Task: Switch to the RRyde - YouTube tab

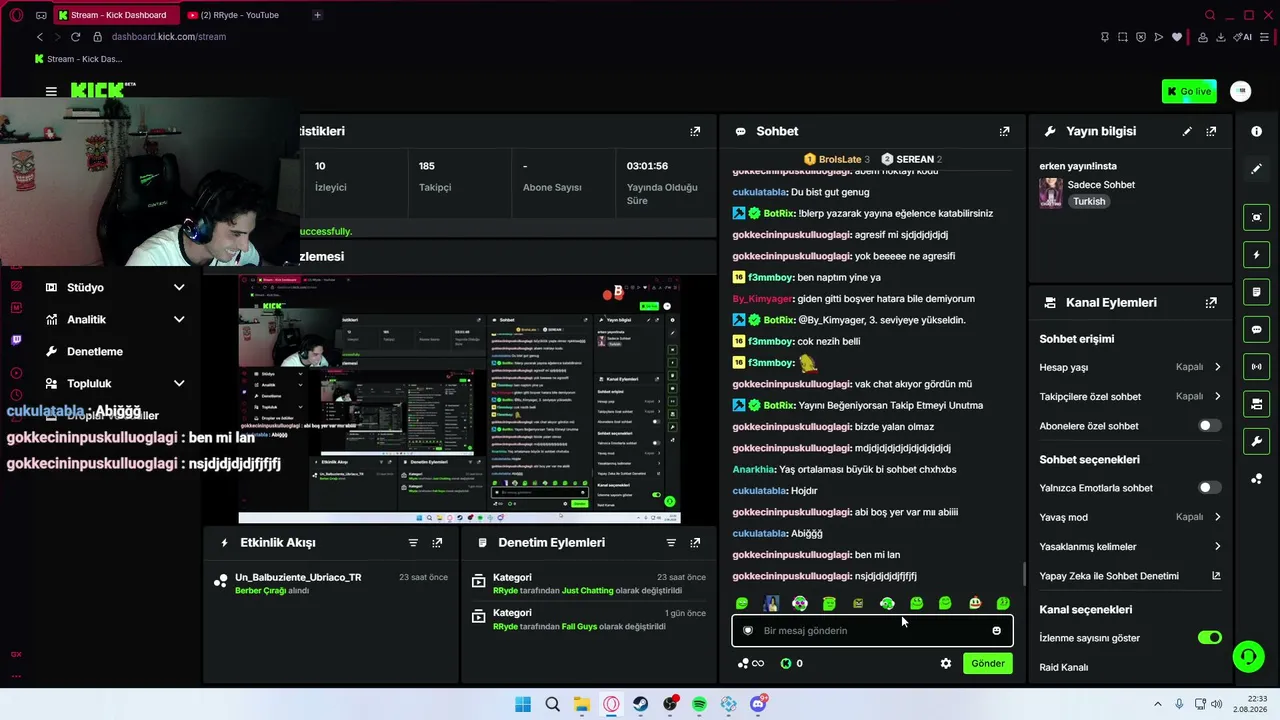Action: point(240,15)
